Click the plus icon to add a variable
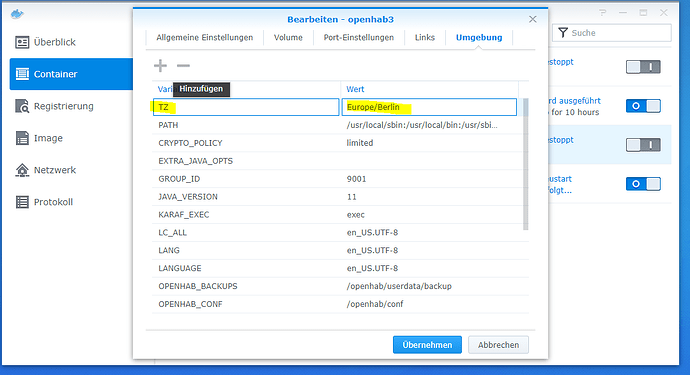Image resolution: width=690 pixels, height=375 pixels. point(161,66)
